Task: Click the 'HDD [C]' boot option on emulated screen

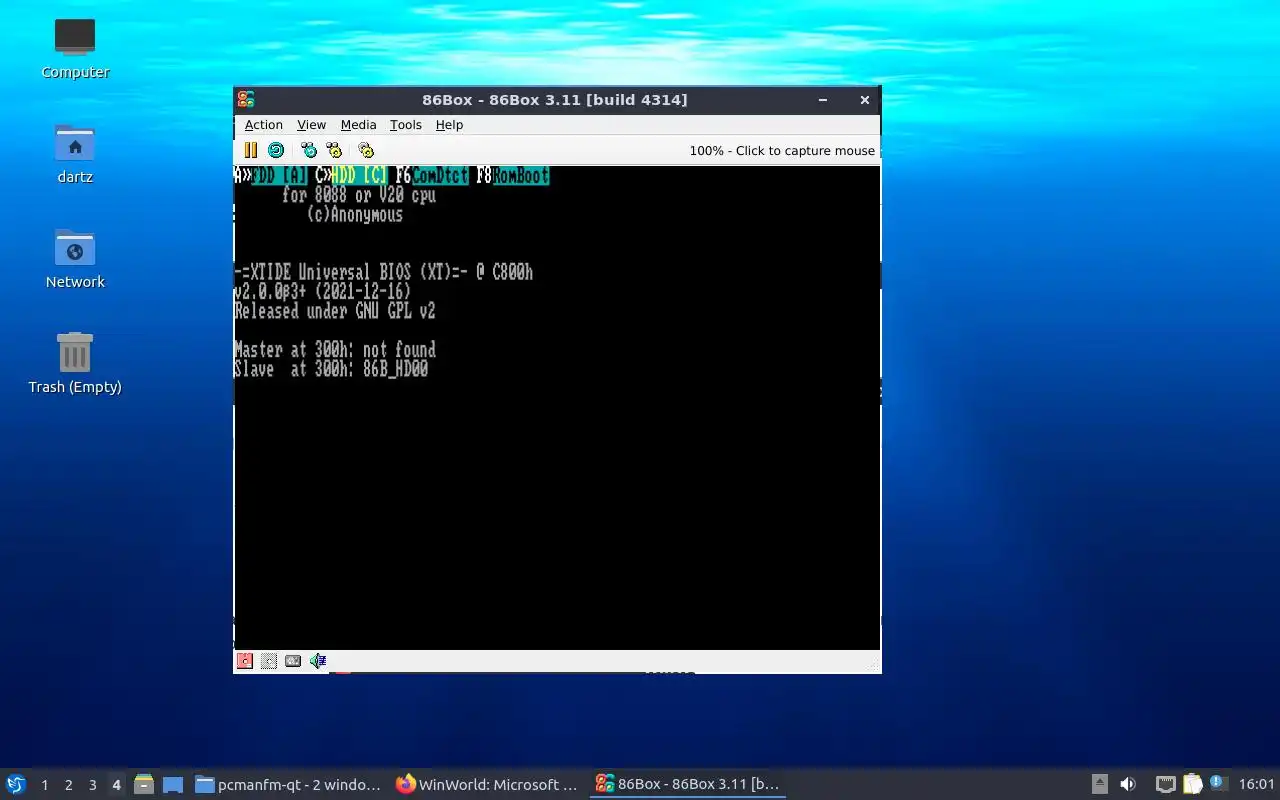Action: (x=360, y=176)
